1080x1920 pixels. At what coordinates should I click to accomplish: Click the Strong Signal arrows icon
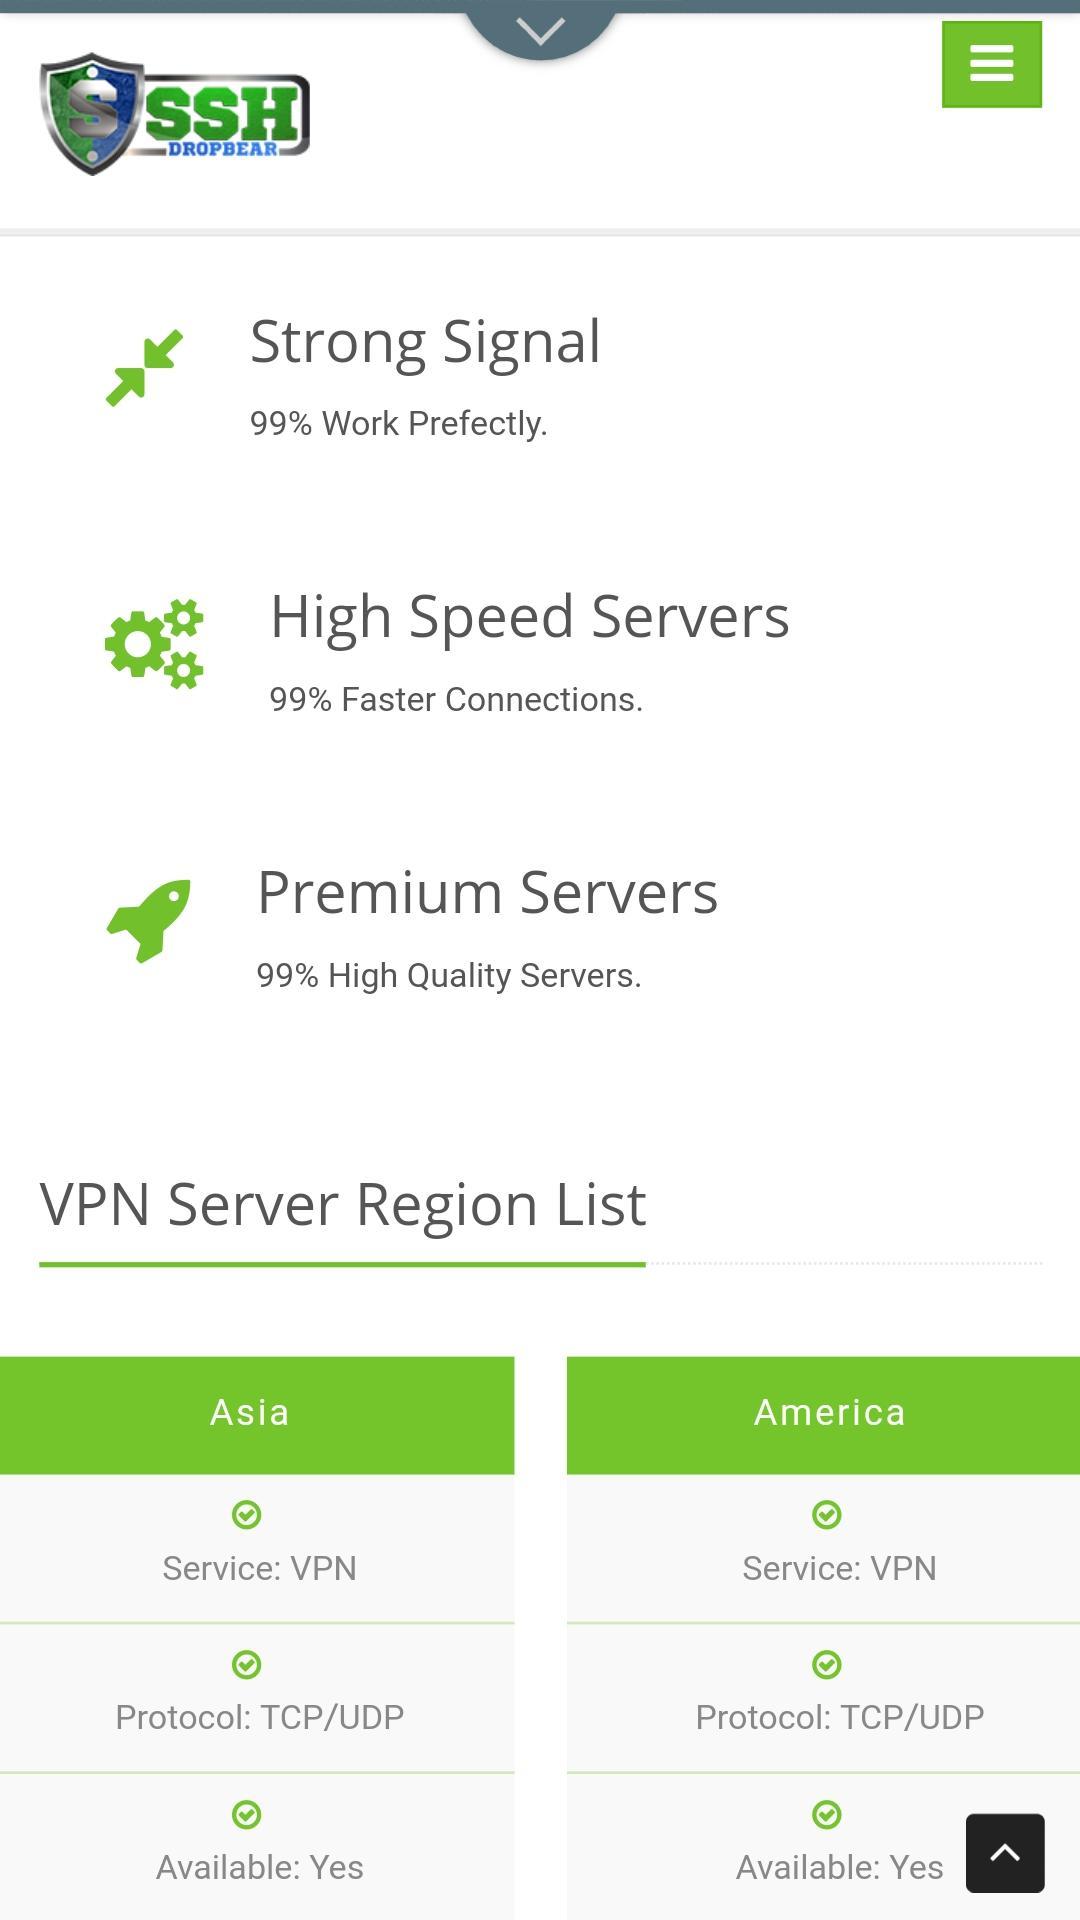tap(145, 368)
